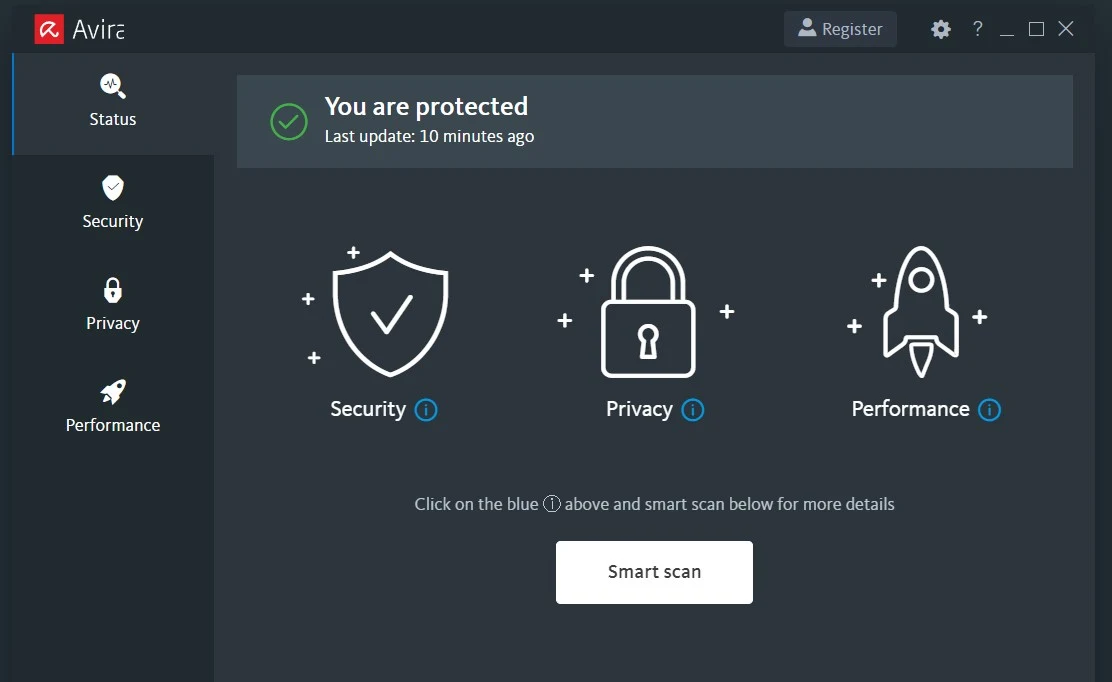
Task: Open Security details via its blue info icon
Action: [x=425, y=410]
